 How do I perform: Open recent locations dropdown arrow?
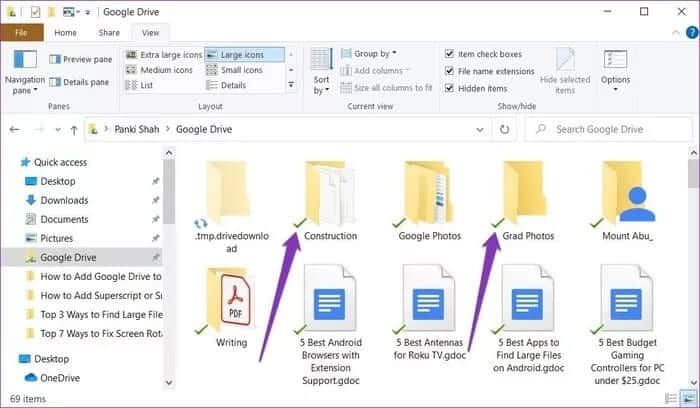[58, 130]
